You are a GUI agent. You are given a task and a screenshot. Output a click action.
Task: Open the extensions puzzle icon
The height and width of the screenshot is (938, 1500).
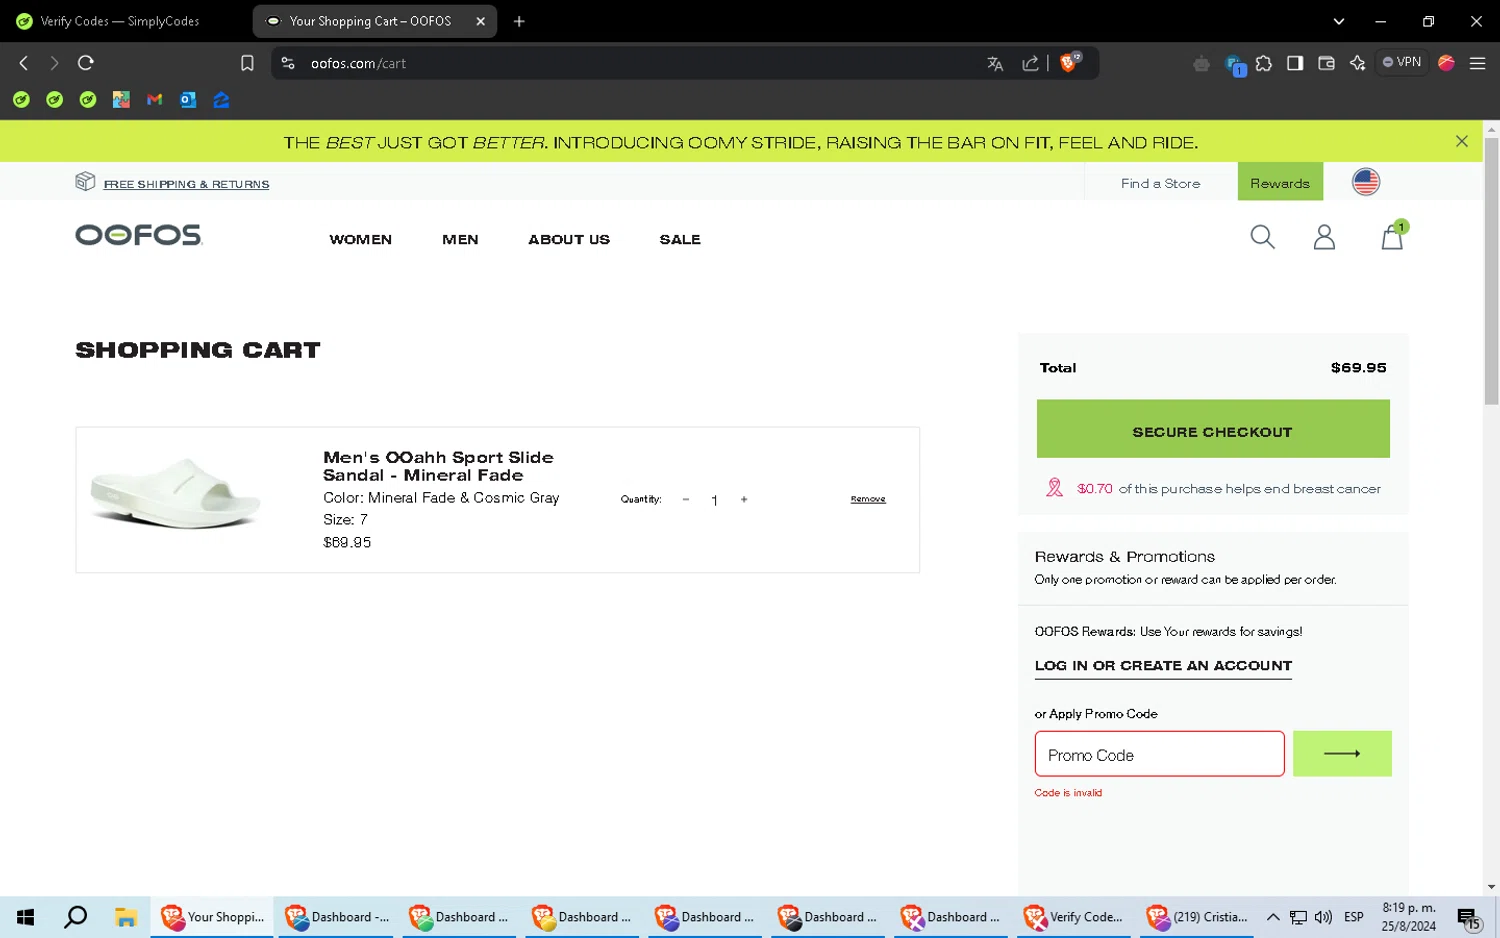(x=1264, y=63)
